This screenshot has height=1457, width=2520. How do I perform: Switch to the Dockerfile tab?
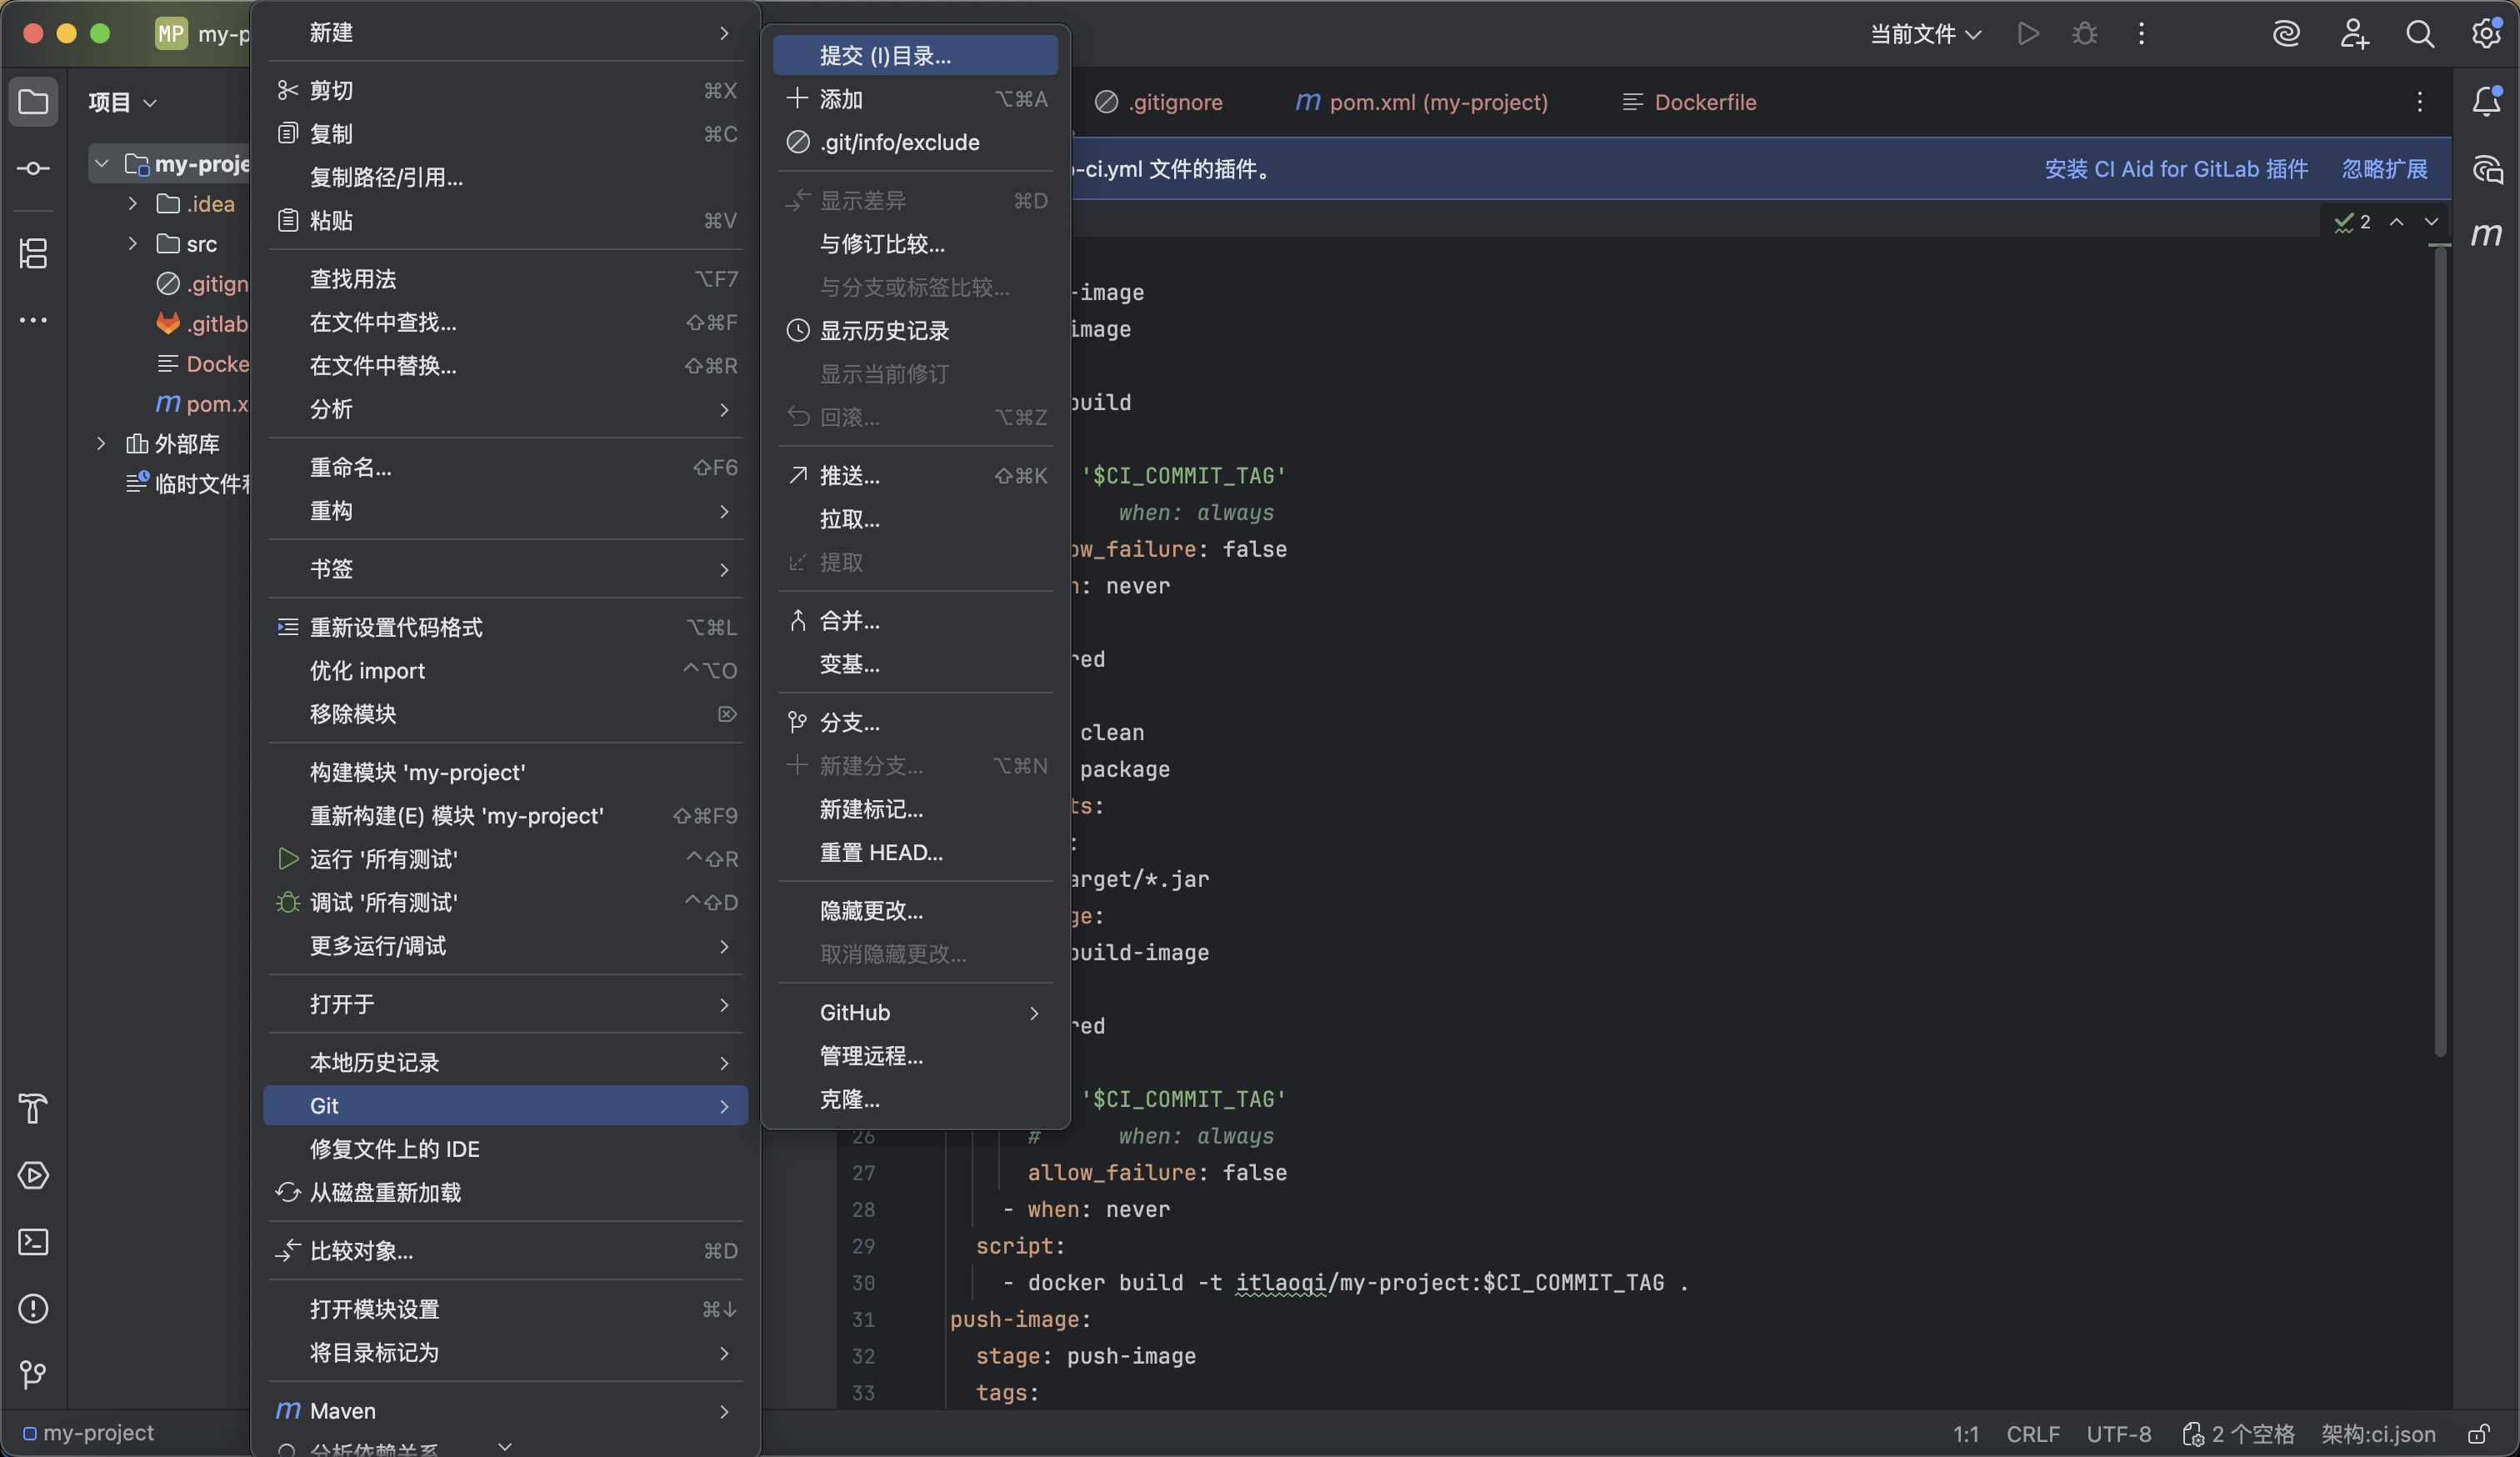pyautogui.click(x=1704, y=102)
